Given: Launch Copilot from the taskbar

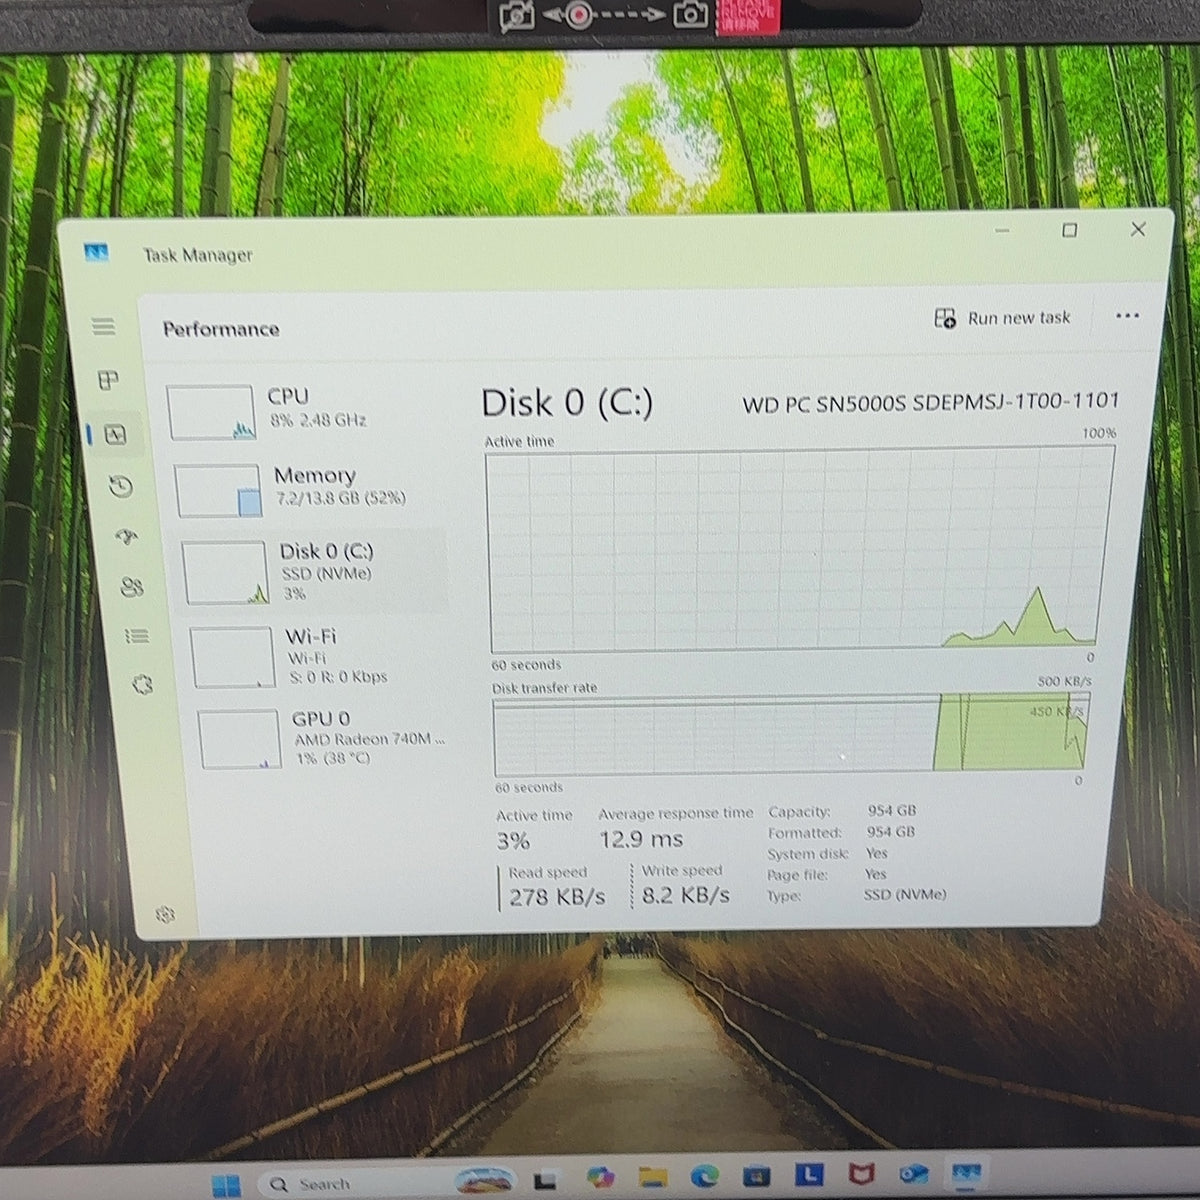Looking at the screenshot, I should [x=600, y=1177].
